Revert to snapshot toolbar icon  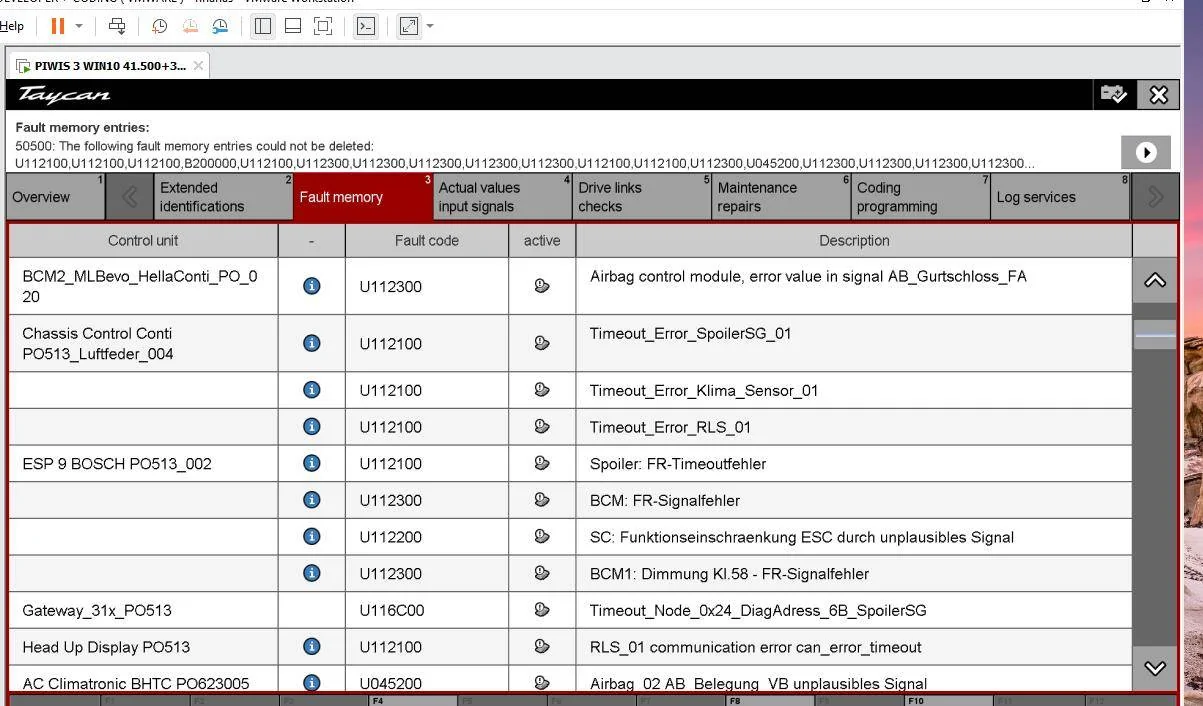pos(189,26)
